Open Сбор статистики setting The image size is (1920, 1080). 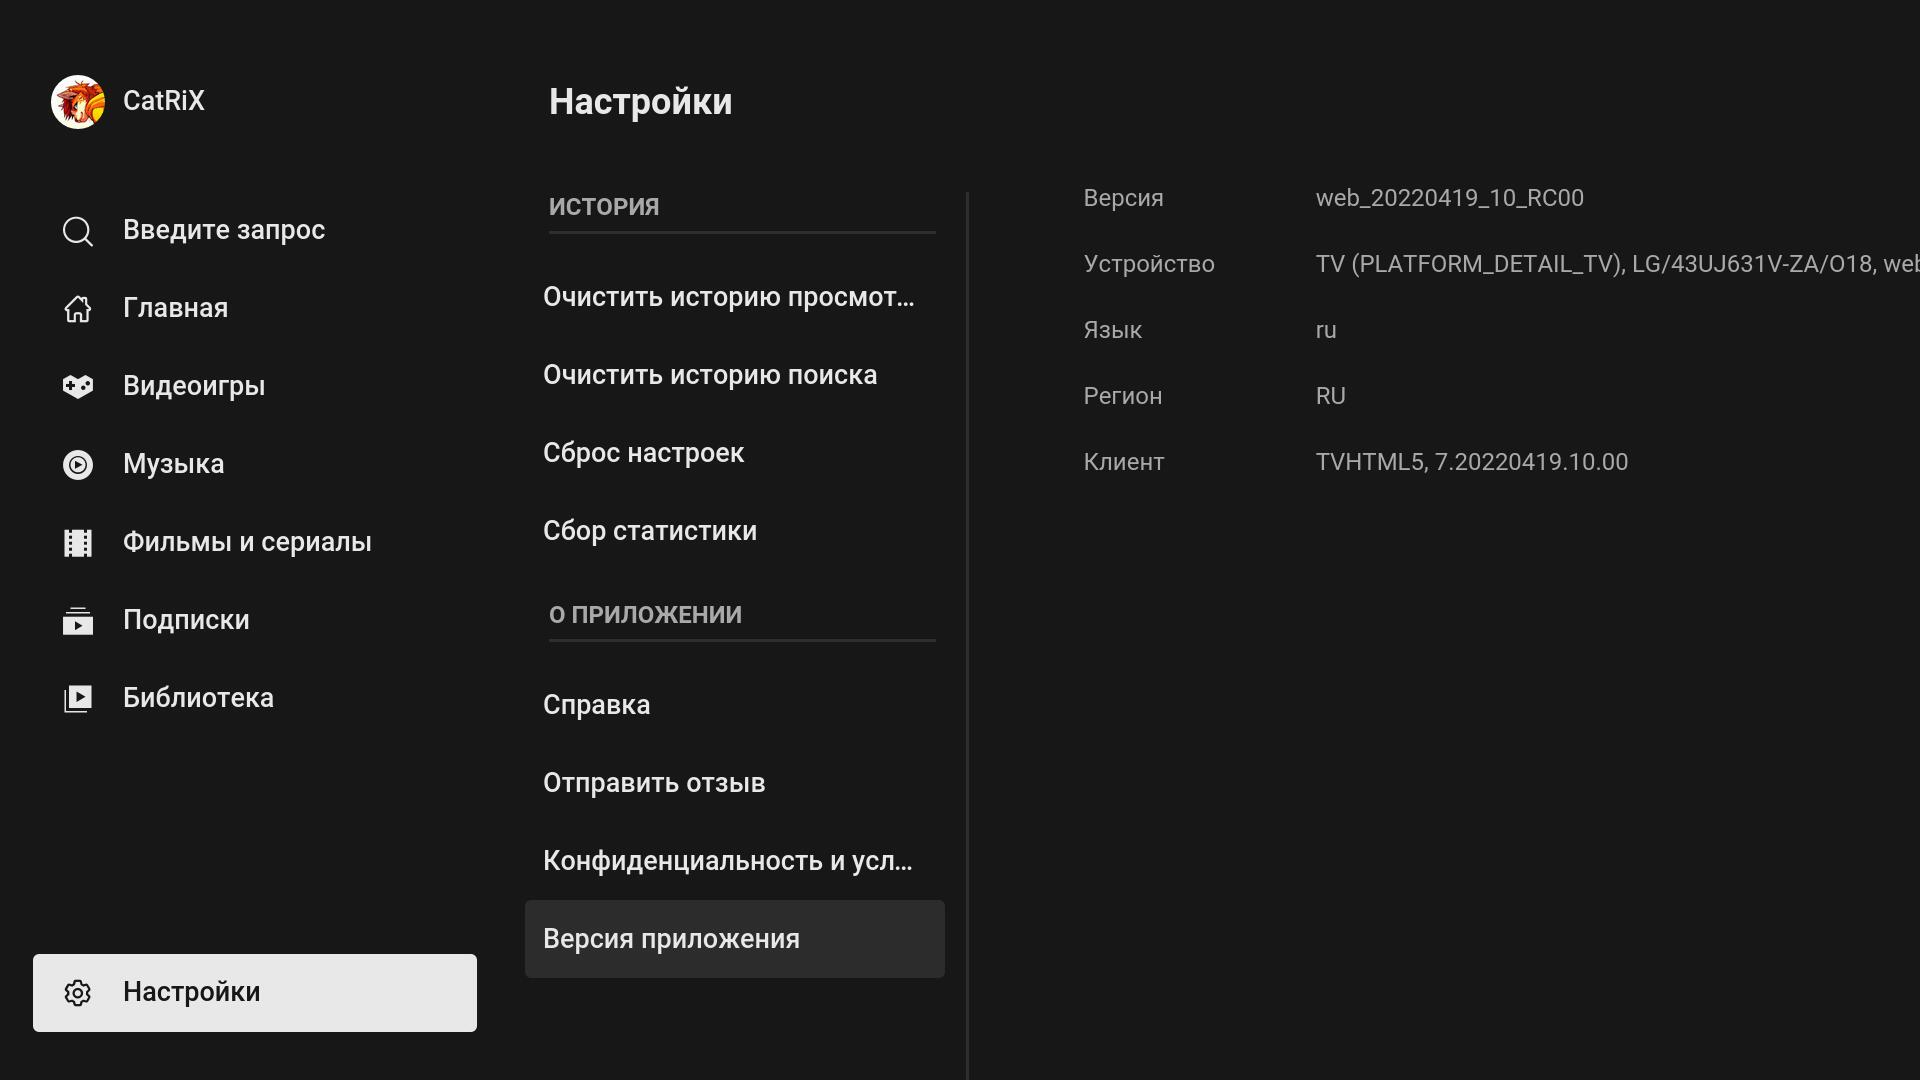pos(650,531)
